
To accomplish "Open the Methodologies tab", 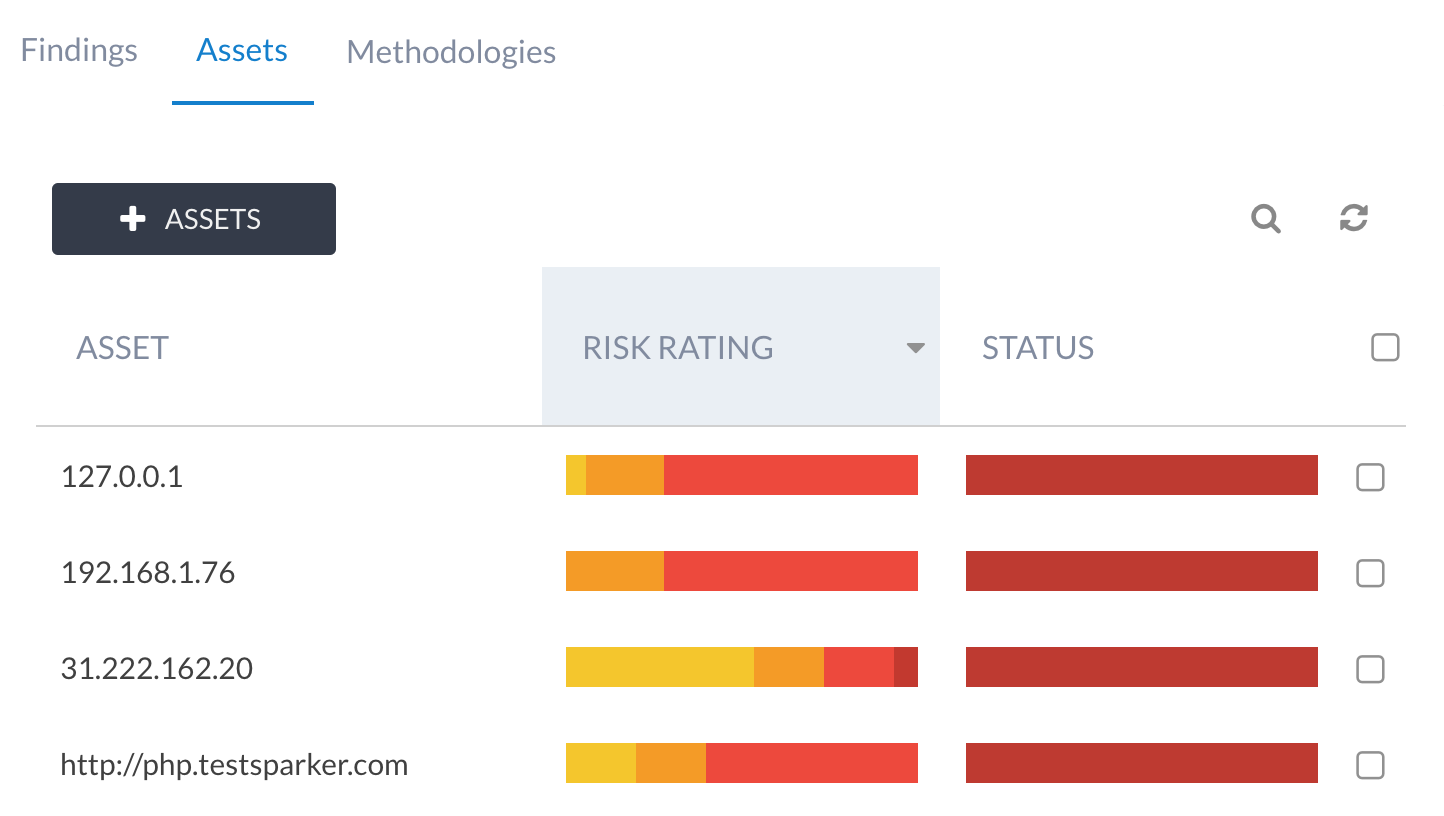I will point(451,52).
